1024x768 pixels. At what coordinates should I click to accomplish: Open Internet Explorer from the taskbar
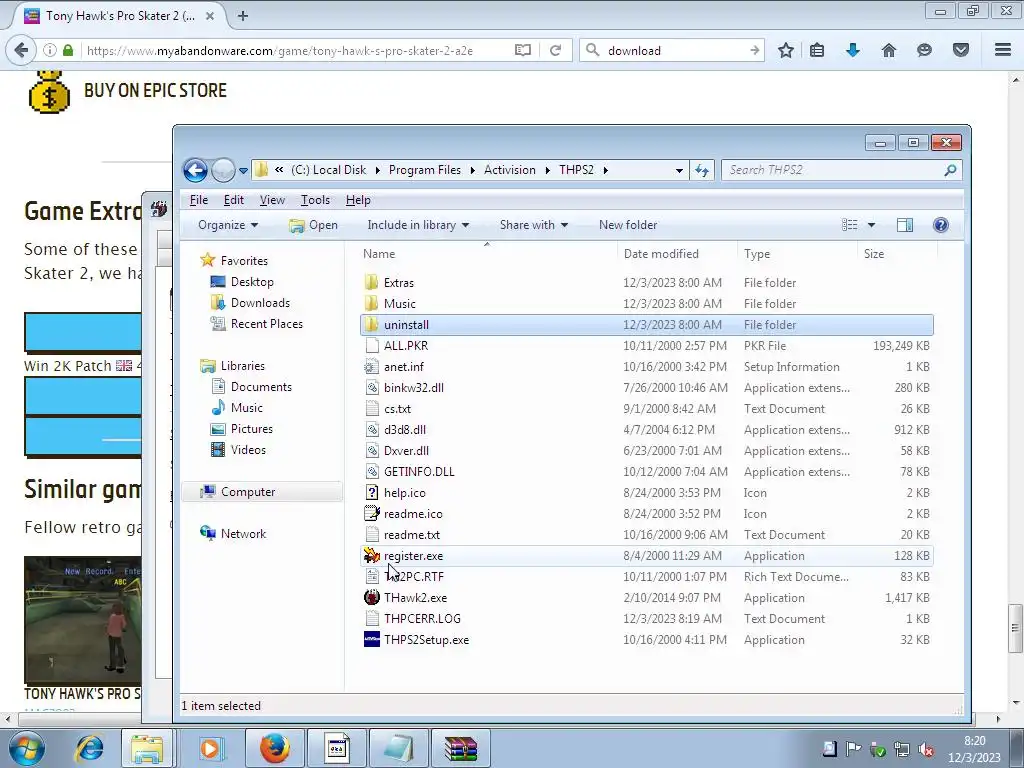coord(89,748)
